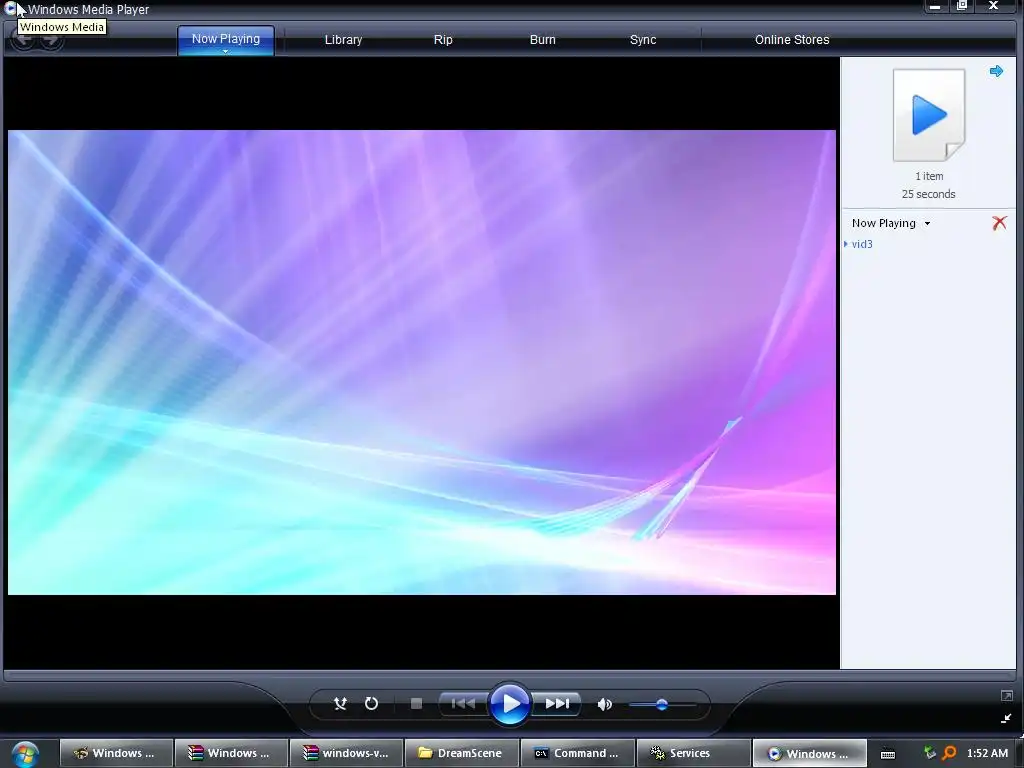1024x768 pixels.
Task: Open the first Windows... taskbar button
Action: 116,753
